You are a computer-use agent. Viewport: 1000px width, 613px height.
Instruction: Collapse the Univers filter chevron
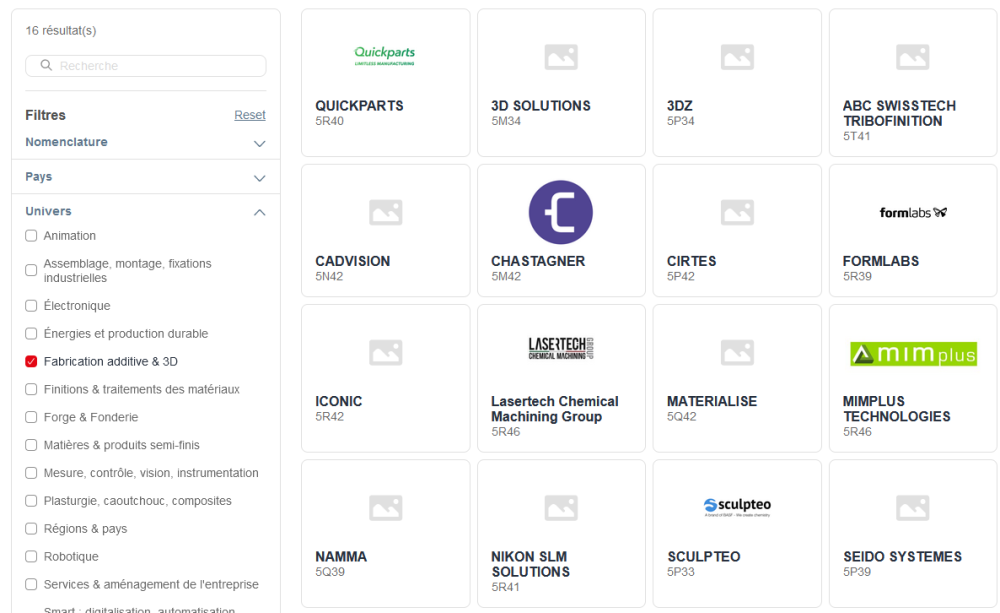tap(260, 212)
